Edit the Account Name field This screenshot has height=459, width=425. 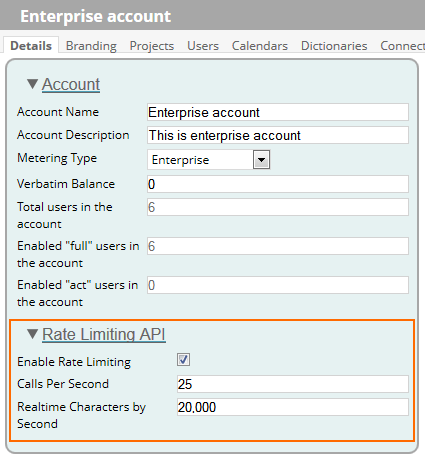click(278, 112)
